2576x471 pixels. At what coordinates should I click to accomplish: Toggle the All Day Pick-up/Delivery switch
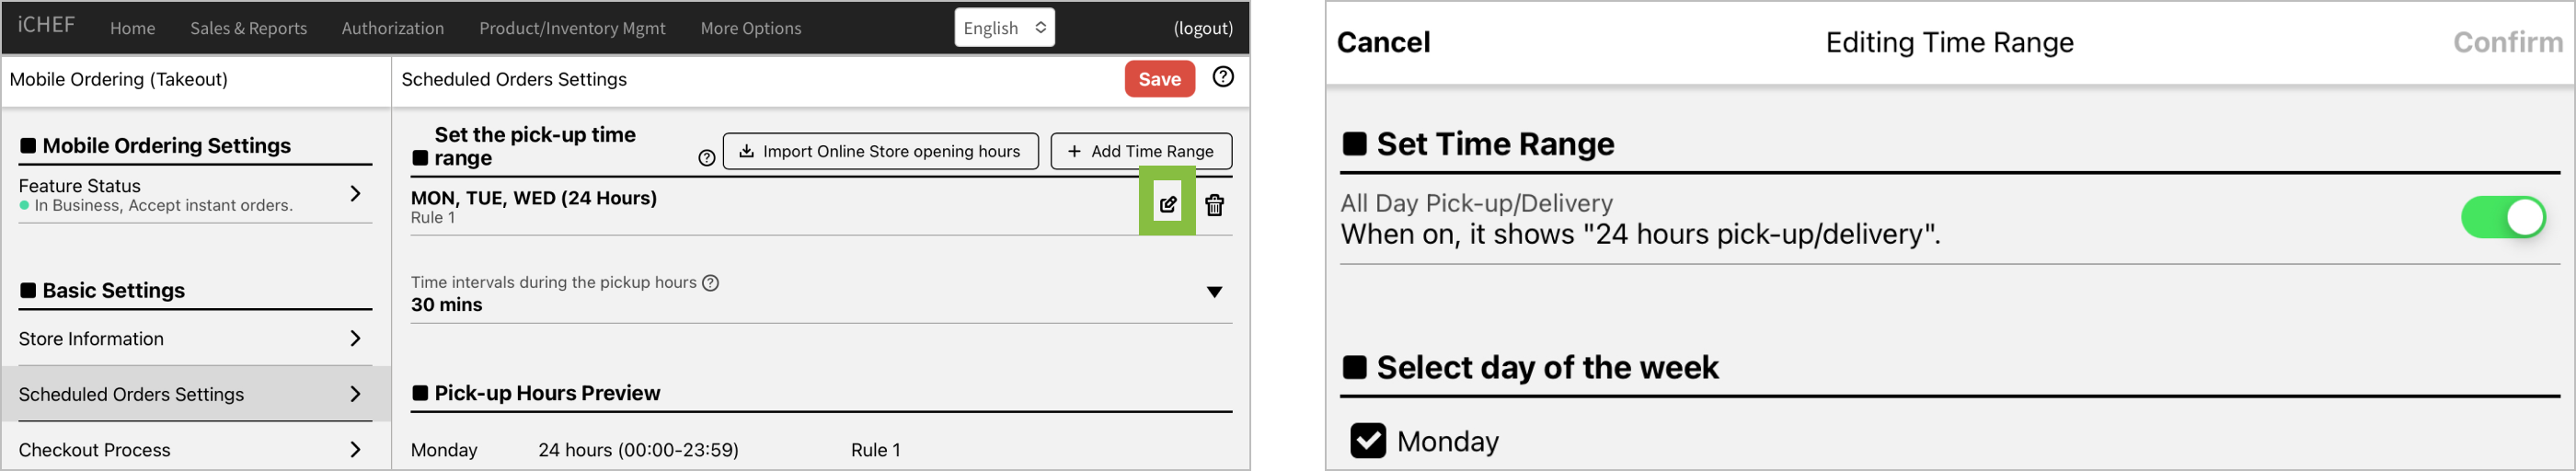click(x=2502, y=217)
